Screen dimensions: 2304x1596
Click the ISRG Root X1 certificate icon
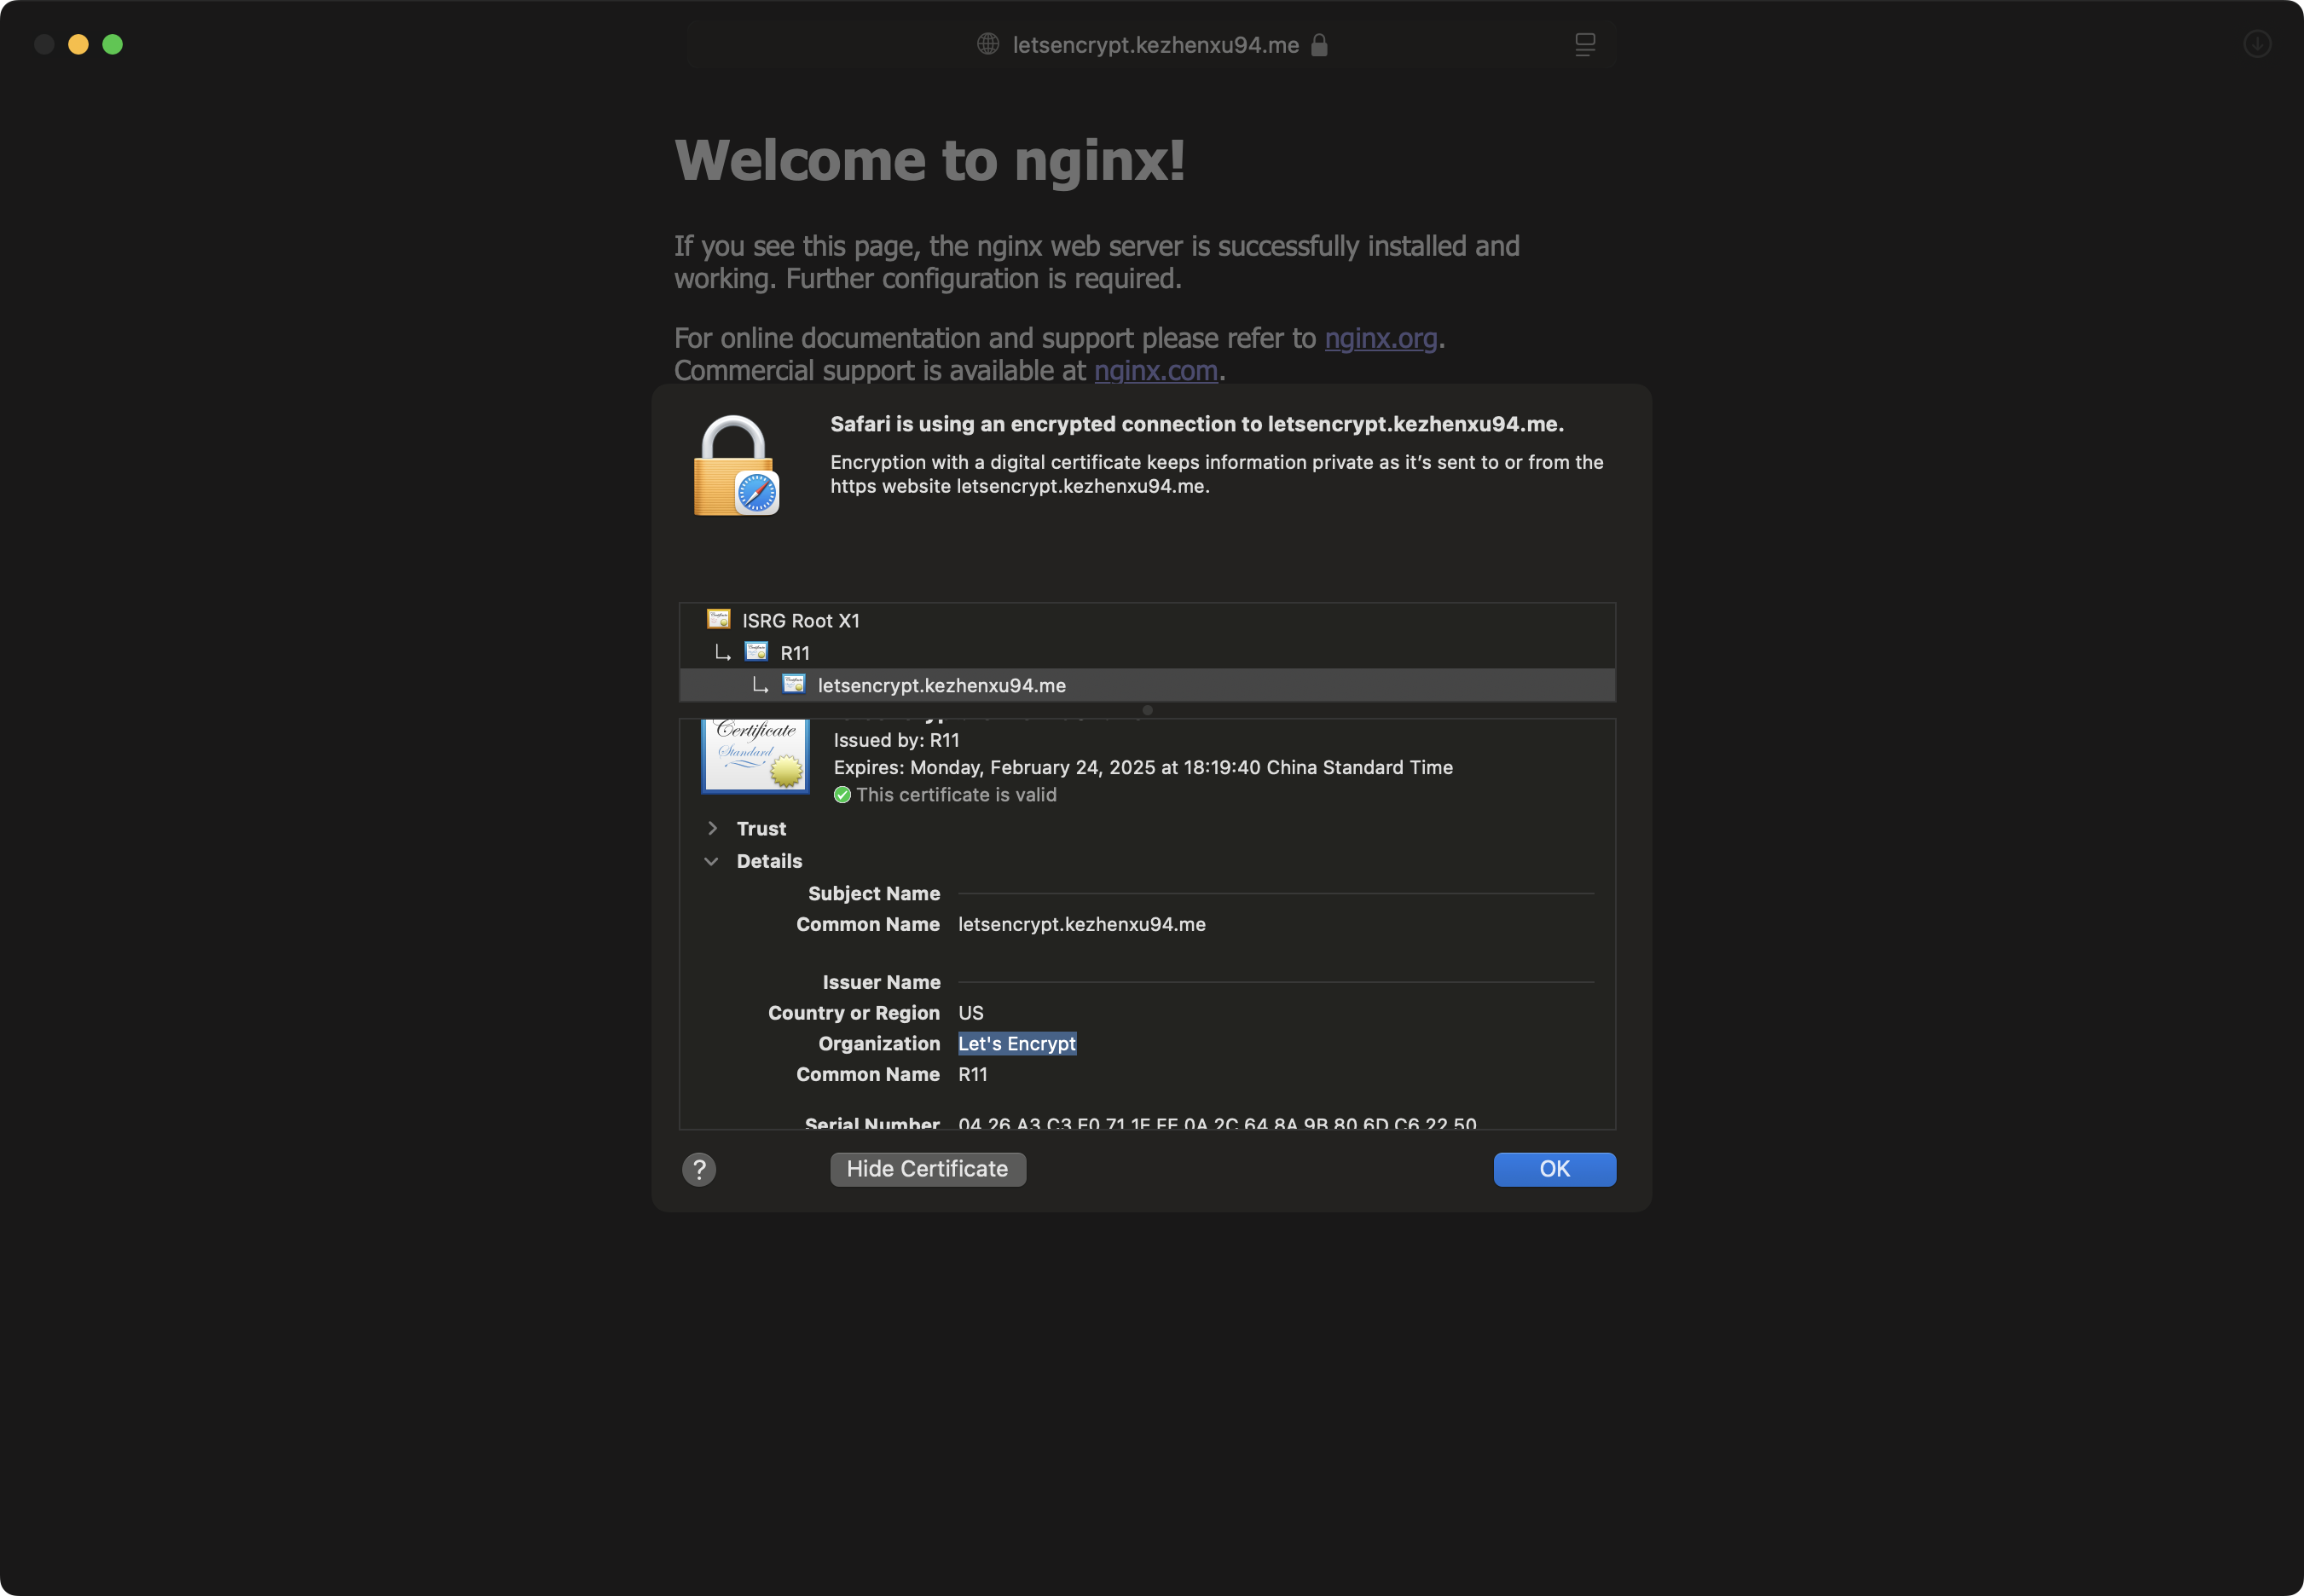click(x=719, y=619)
